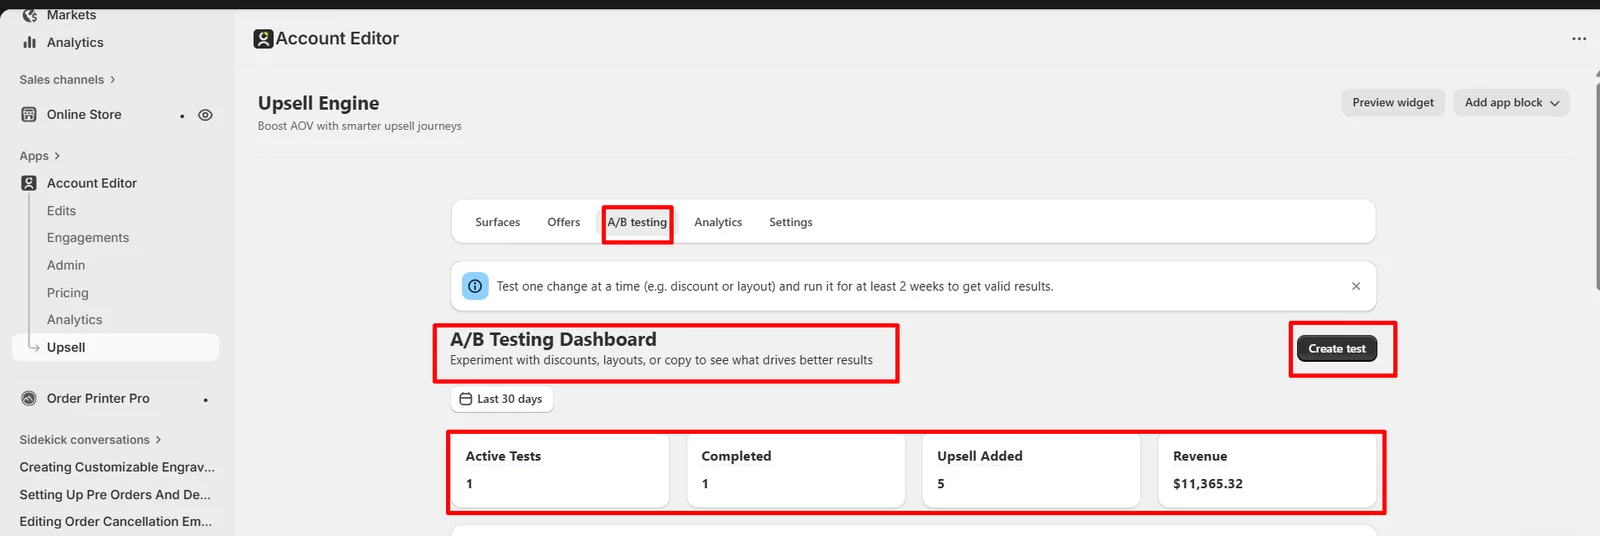Click the calendar icon in date filter
Viewport: 1600px width, 536px height.
pos(465,399)
